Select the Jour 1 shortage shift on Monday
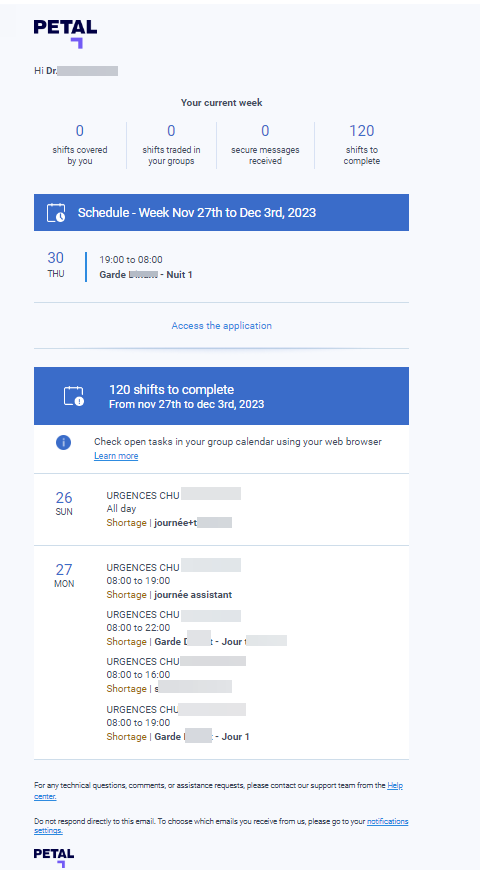This screenshot has height=870, width=480. [x=178, y=723]
